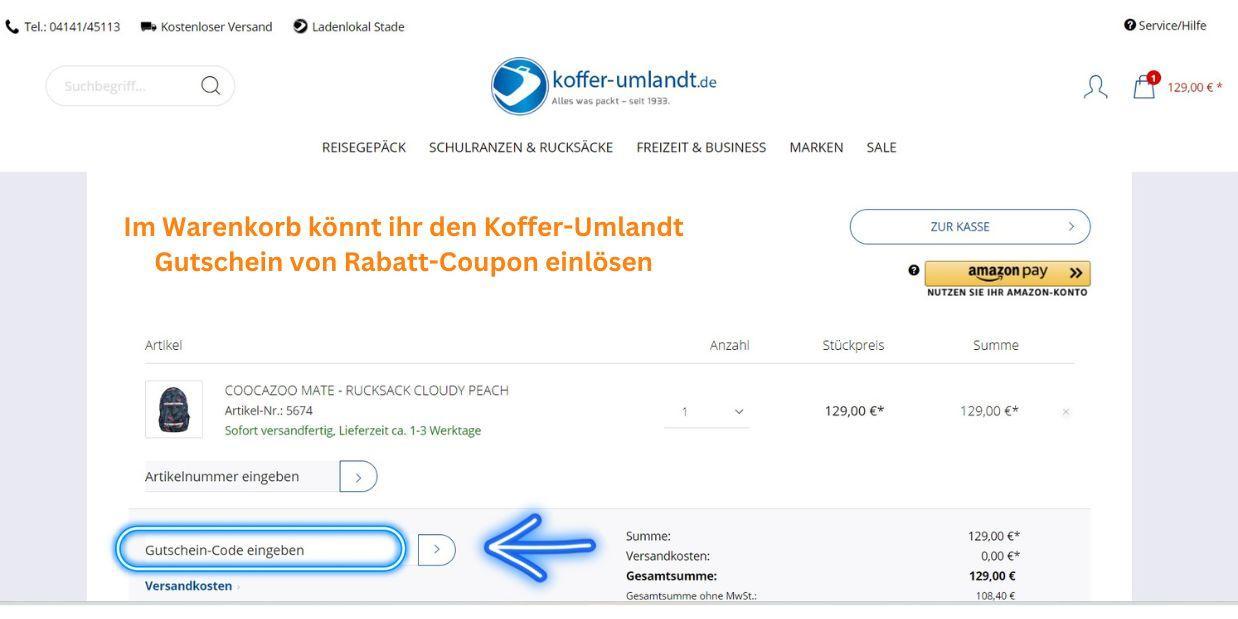Open the shopping cart icon
This screenshot has height=619, width=1238.
coord(1146,85)
